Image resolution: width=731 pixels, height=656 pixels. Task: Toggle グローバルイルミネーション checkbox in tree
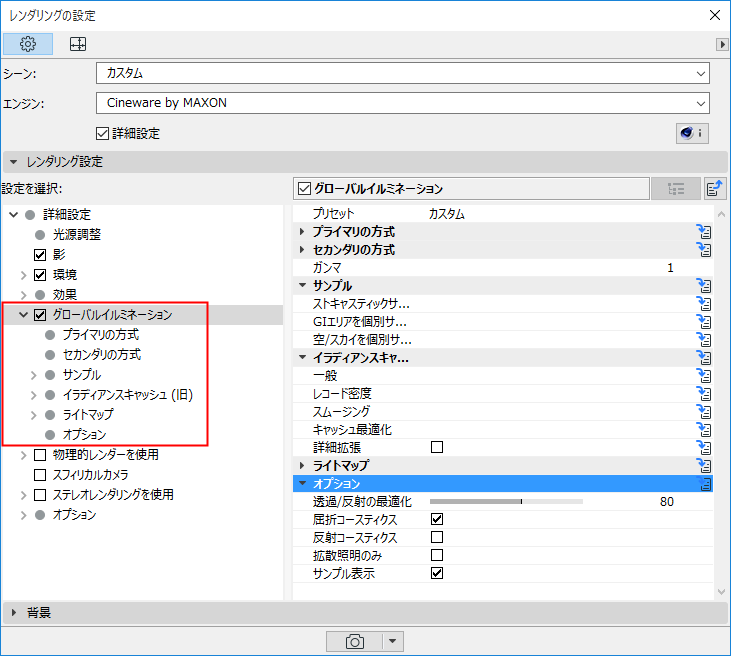click(40, 315)
